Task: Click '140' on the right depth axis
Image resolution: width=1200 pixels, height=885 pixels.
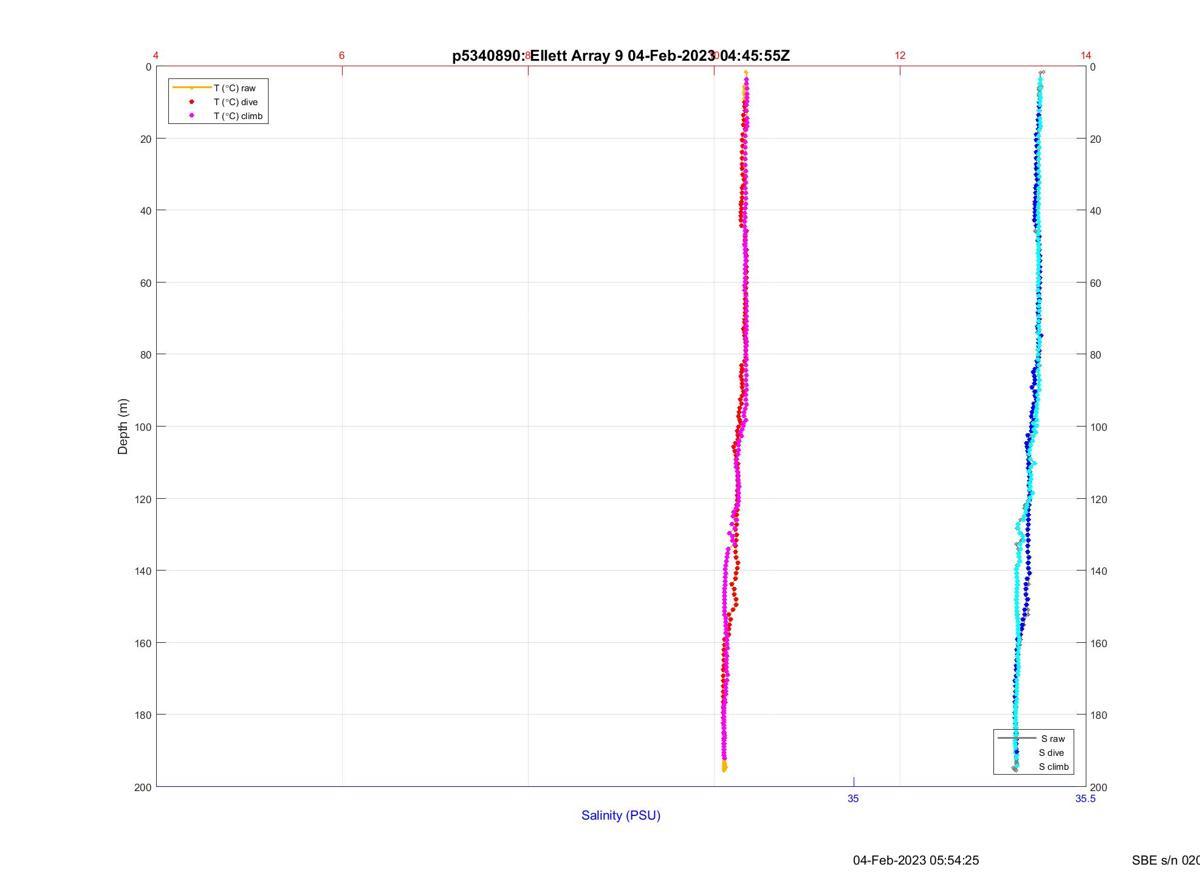Action: click(x=1099, y=571)
